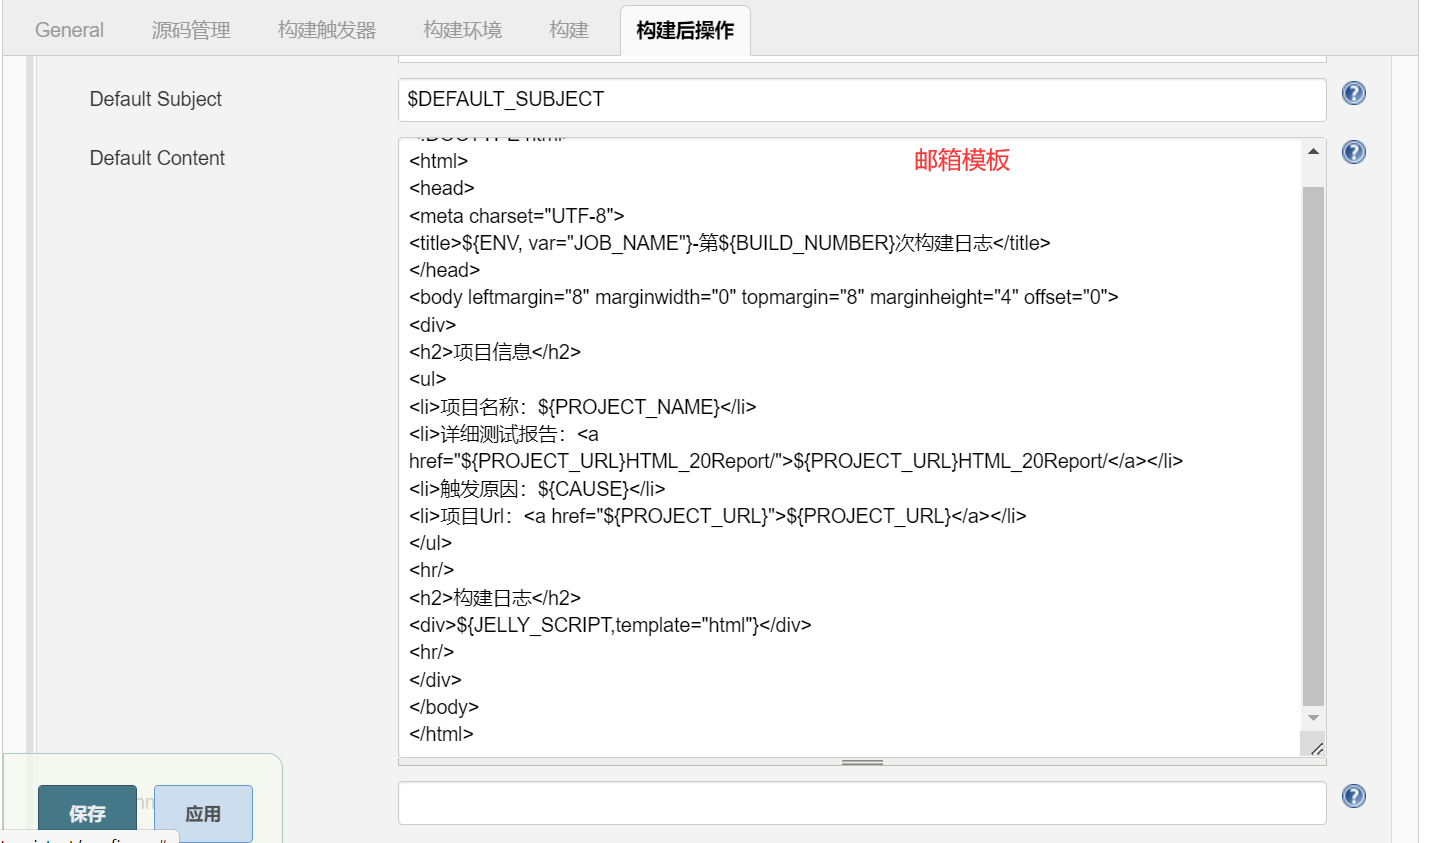Click the Default Subject input field
Image resolution: width=1445 pixels, height=843 pixels.
(862, 99)
